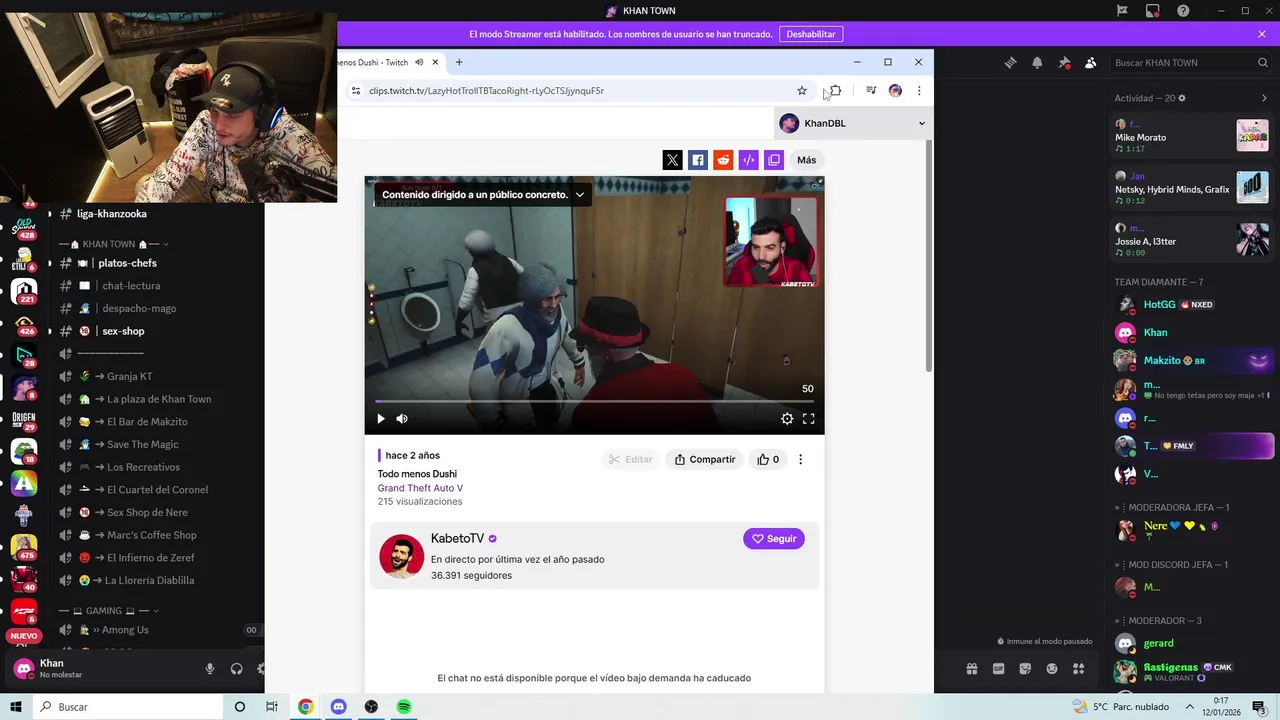Bookmark this page with the star

click(801, 90)
